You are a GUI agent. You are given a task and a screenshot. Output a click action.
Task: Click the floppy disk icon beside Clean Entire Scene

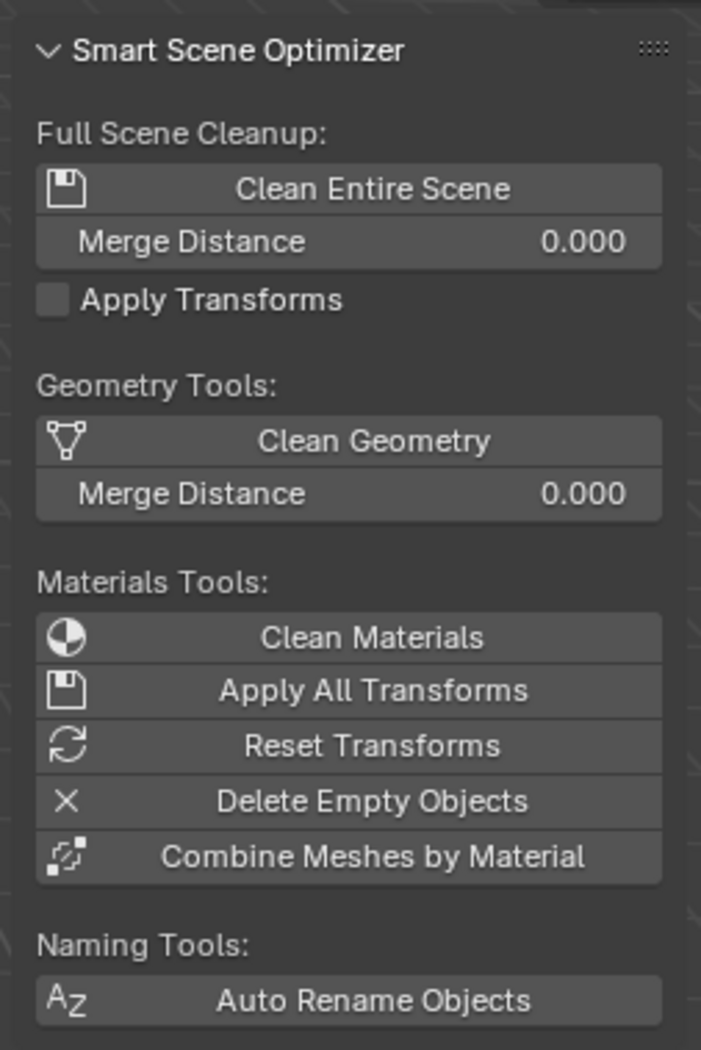point(67,189)
